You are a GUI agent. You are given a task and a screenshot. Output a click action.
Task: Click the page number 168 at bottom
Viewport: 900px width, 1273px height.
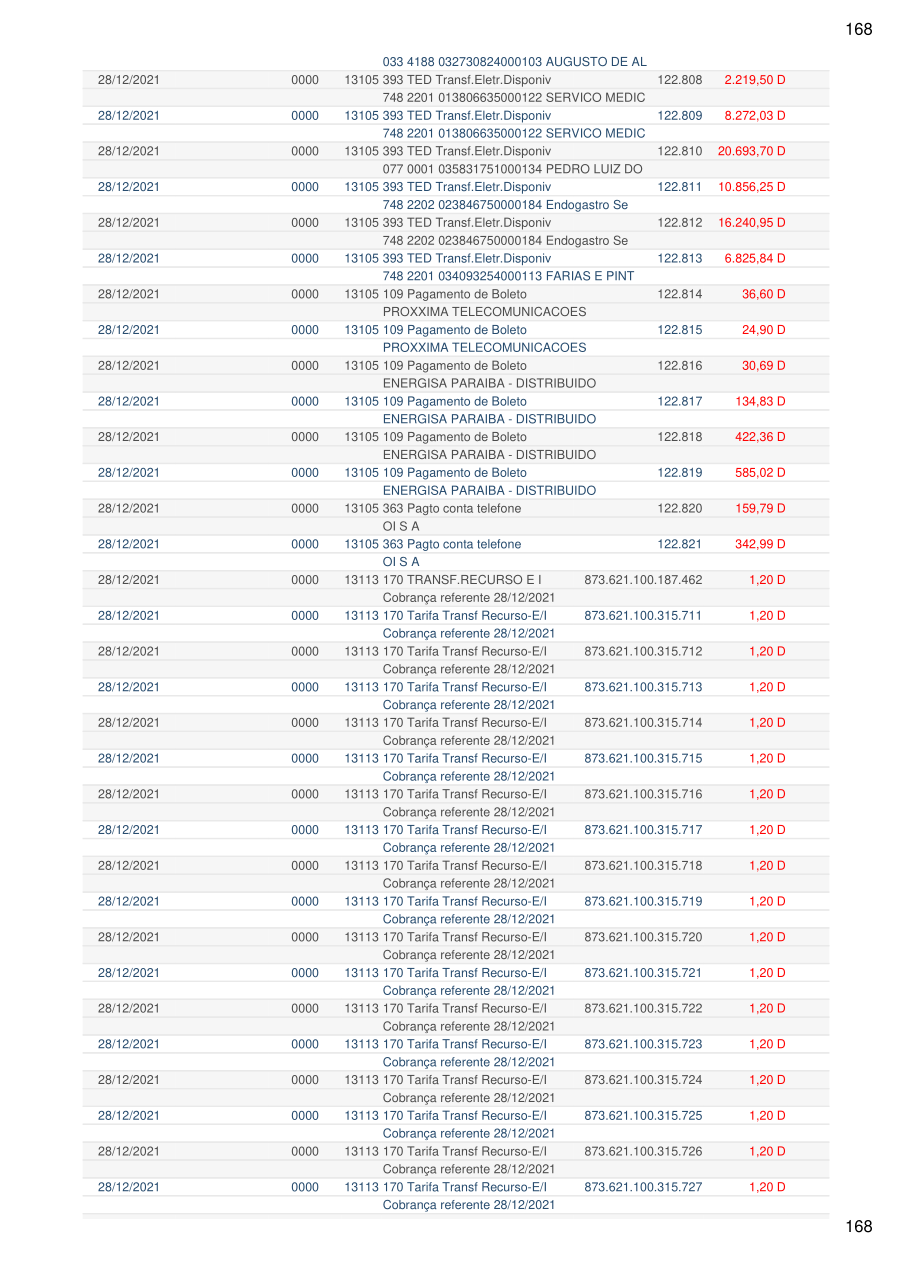pos(858,1226)
